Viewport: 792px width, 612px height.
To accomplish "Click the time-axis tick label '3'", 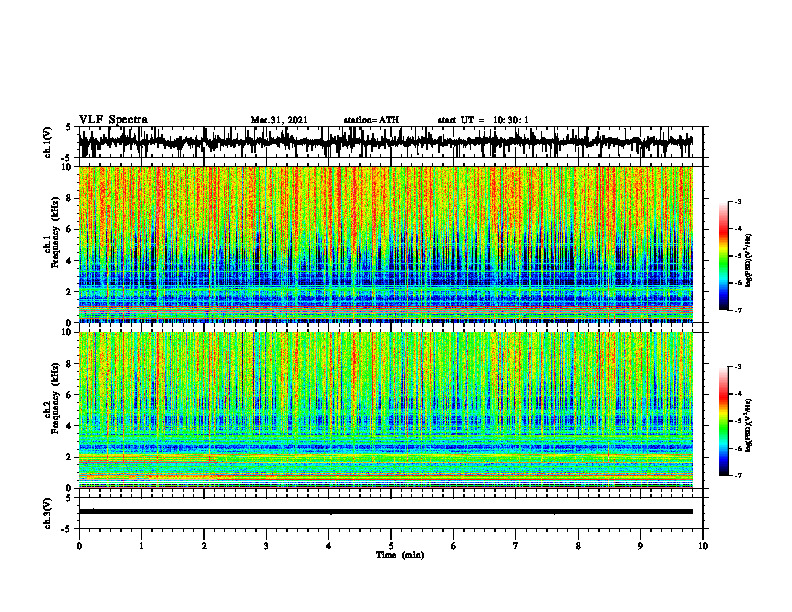I will (266, 546).
